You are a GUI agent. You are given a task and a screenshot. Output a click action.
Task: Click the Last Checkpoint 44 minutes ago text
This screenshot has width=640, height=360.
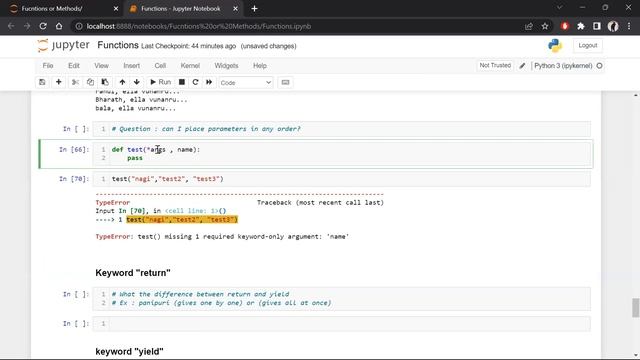(x=189, y=46)
